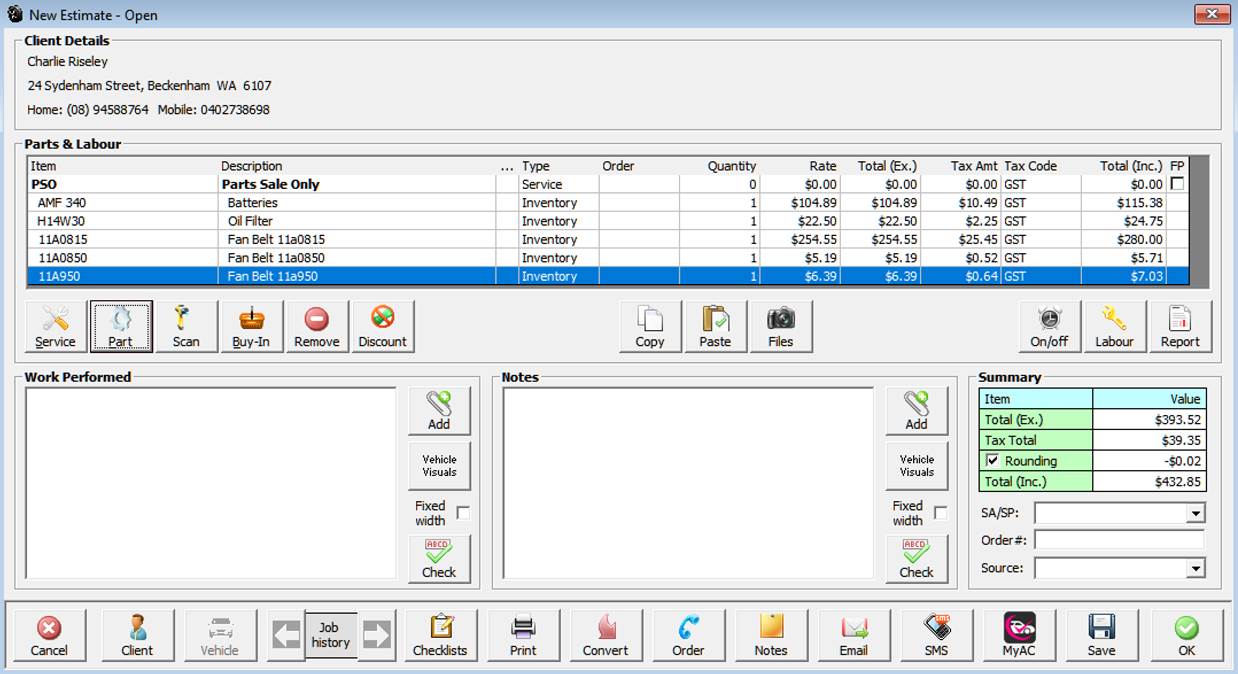Spell Check the Work Performed text
Screen dimensions: 1238x674
(x=439, y=559)
